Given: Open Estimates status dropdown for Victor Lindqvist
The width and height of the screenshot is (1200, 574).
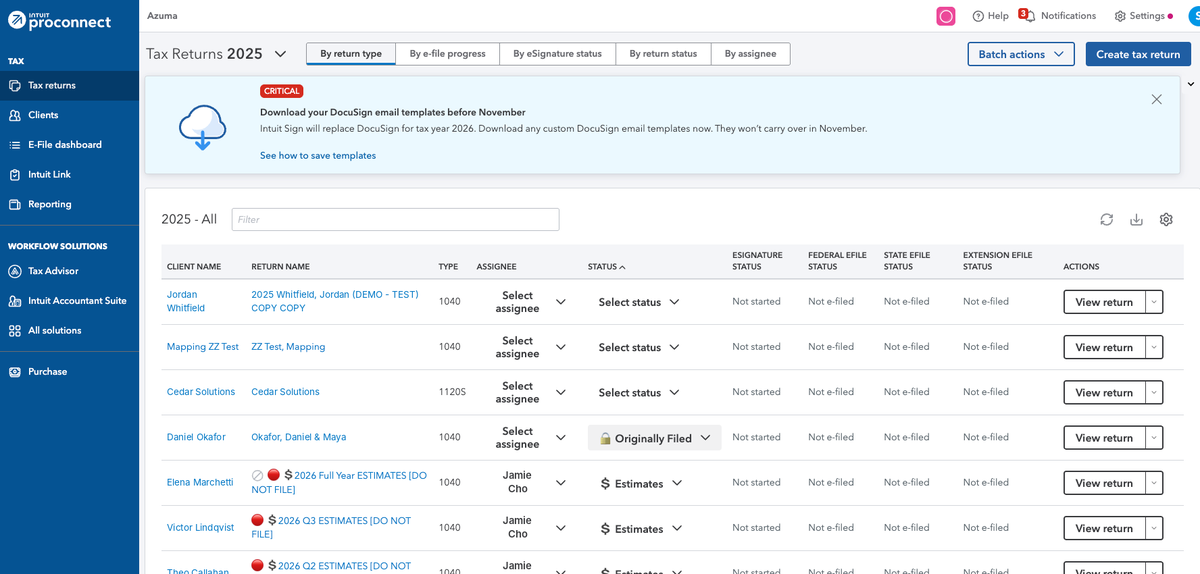Looking at the screenshot, I should [641, 529].
